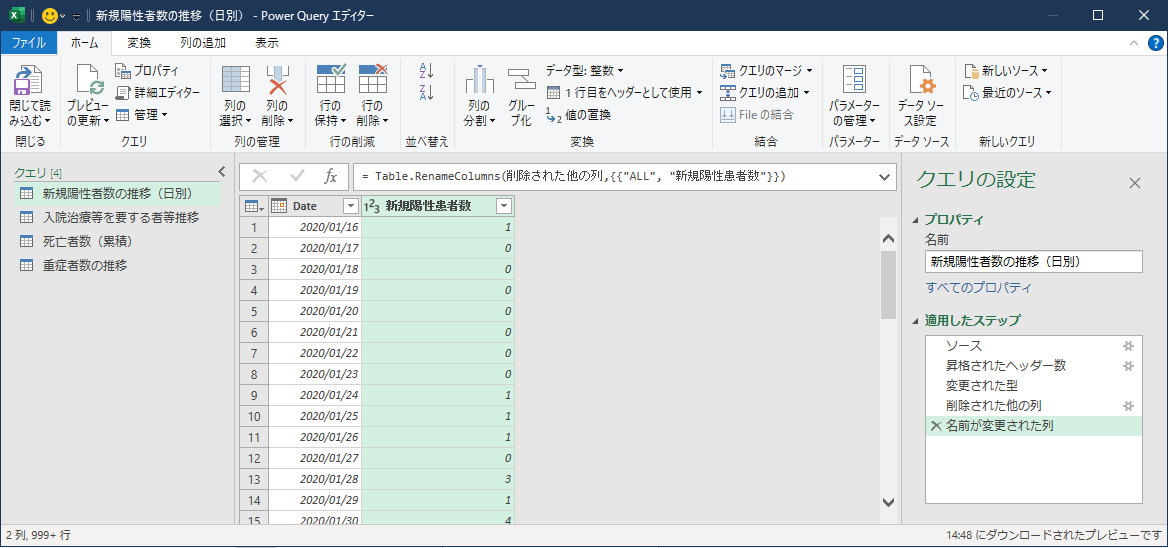1168x548 pixels.
Task: Click Manage Parameters (パラメーターの管理) icon
Action: (x=854, y=80)
